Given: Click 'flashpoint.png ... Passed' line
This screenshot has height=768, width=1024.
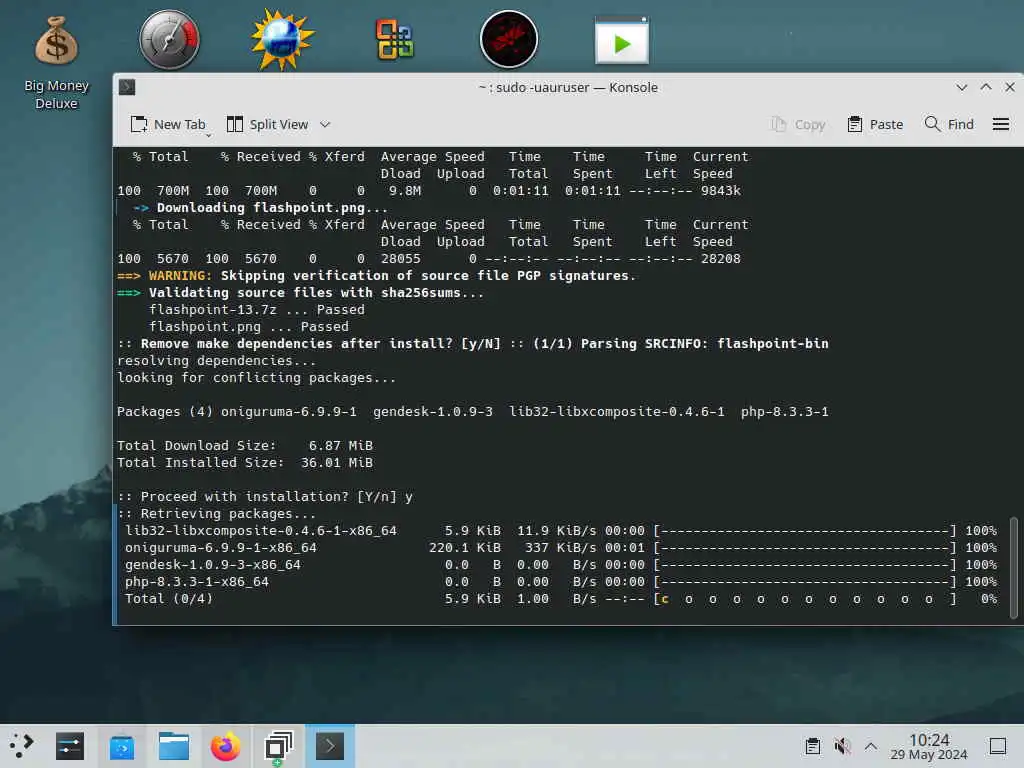Looking at the screenshot, I should (x=249, y=327).
